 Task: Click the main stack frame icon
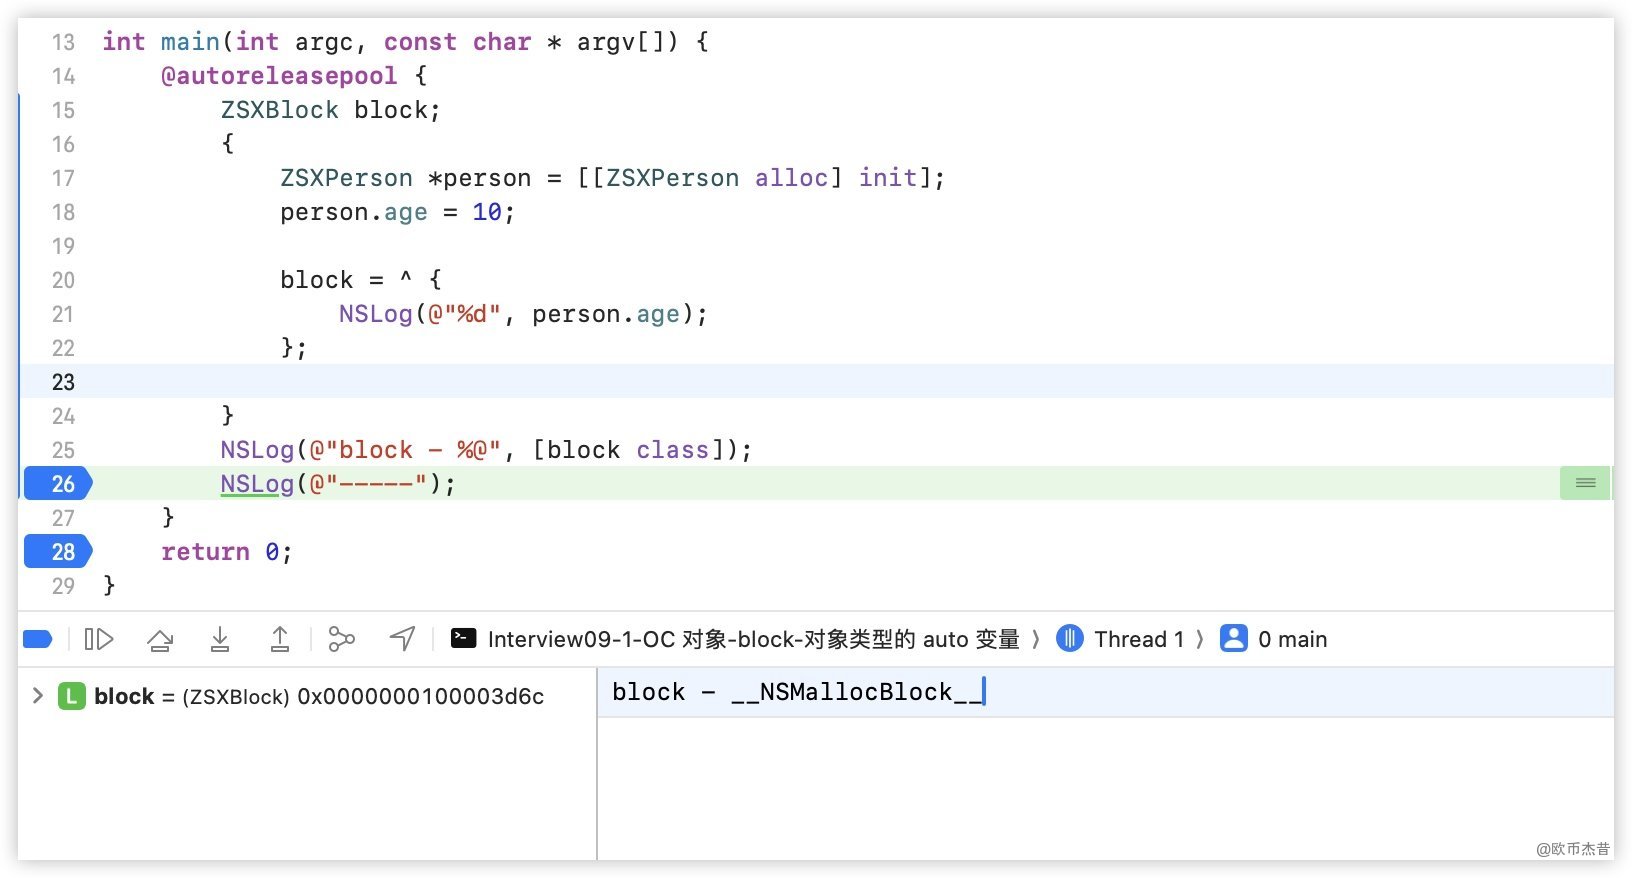[1233, 638]
